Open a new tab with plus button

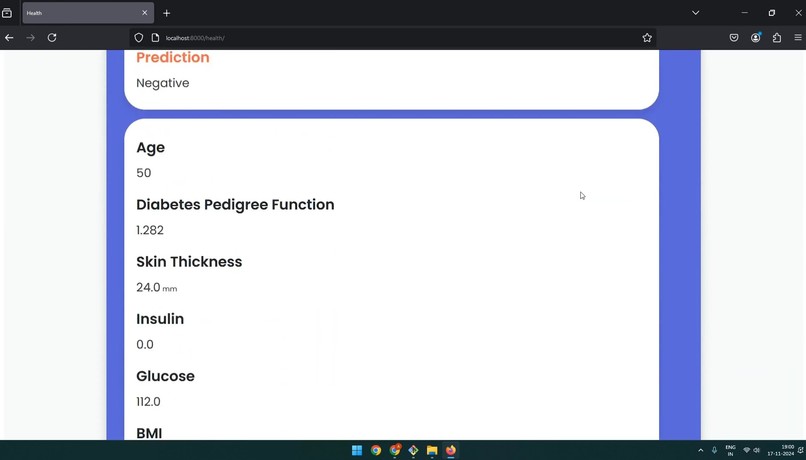pos(167,13)
